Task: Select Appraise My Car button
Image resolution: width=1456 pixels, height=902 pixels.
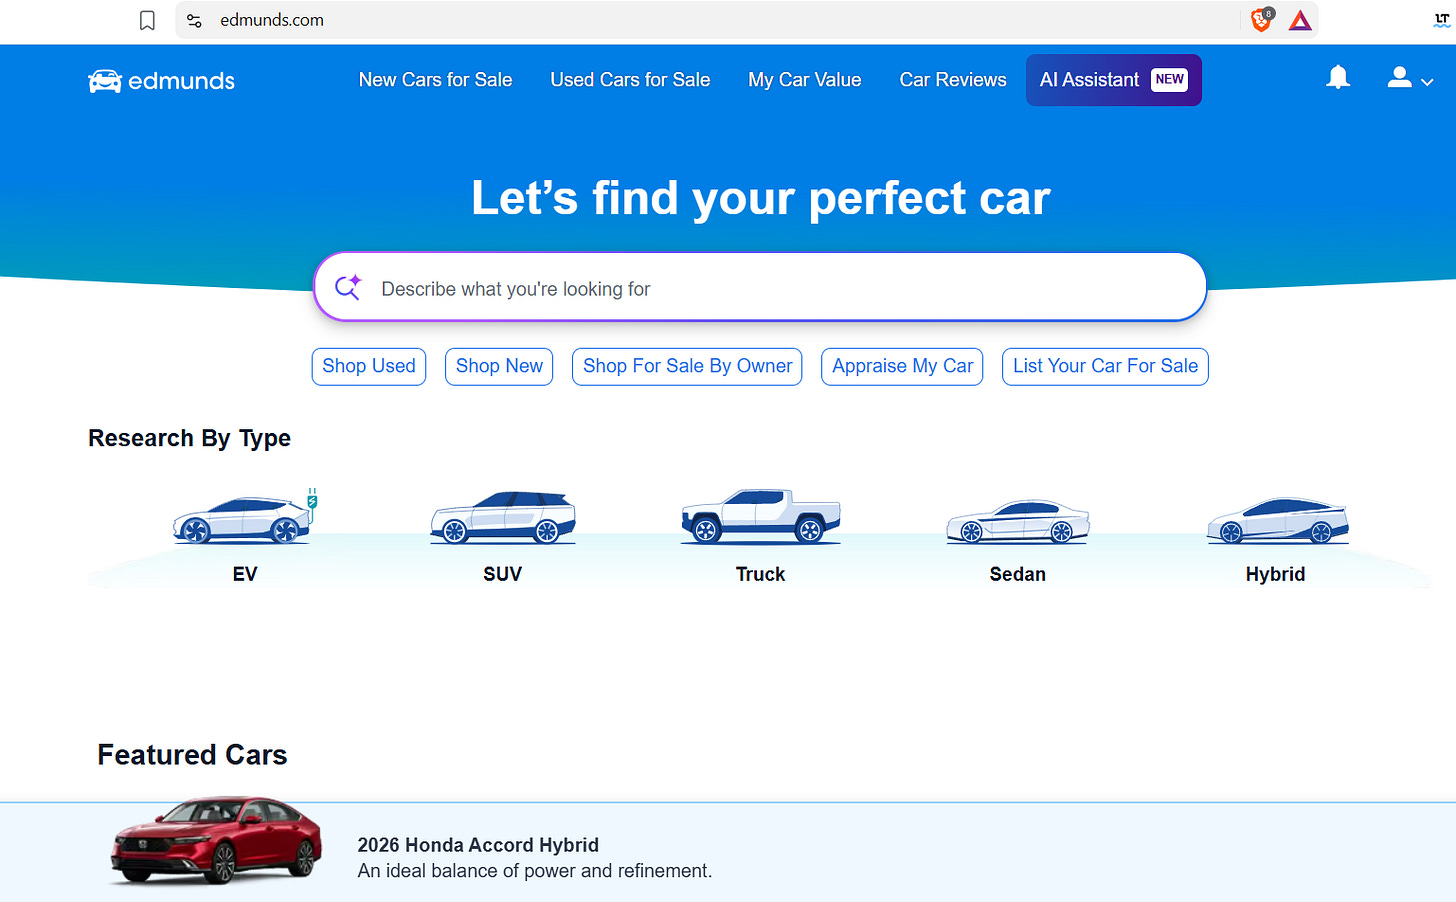Action: coord(902,366)
